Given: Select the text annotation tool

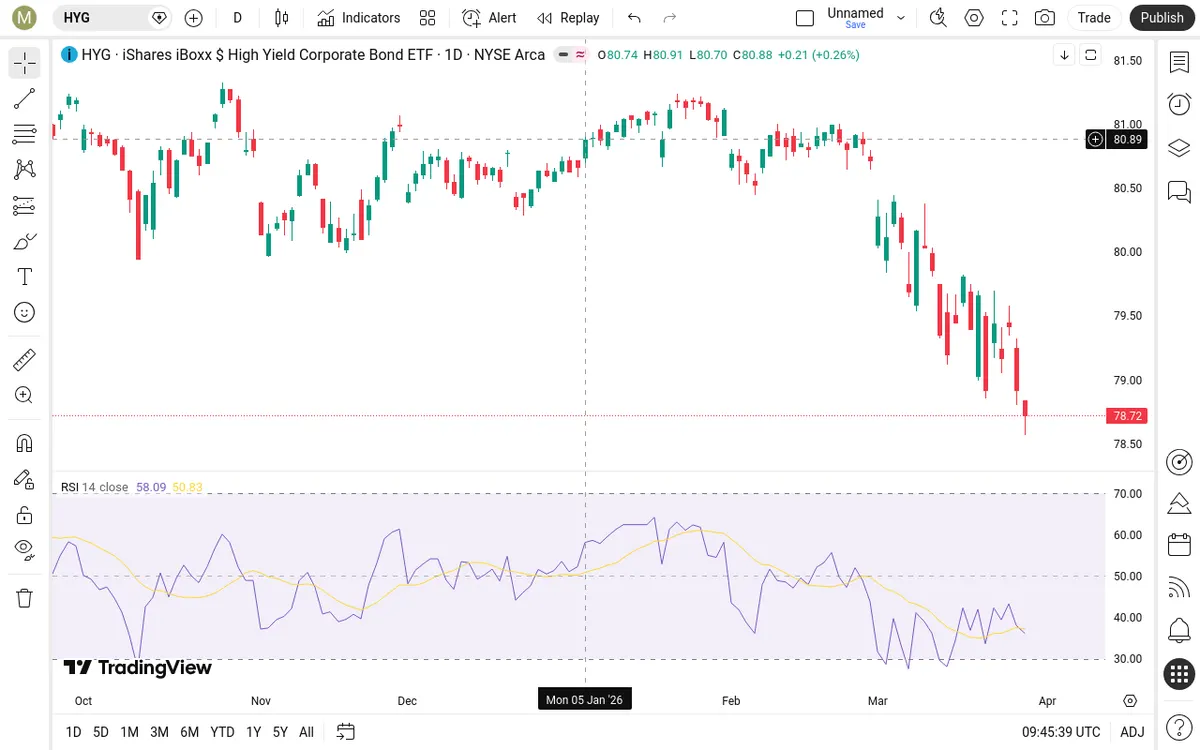Looking at the screenshot, I should tap(25, 277).
